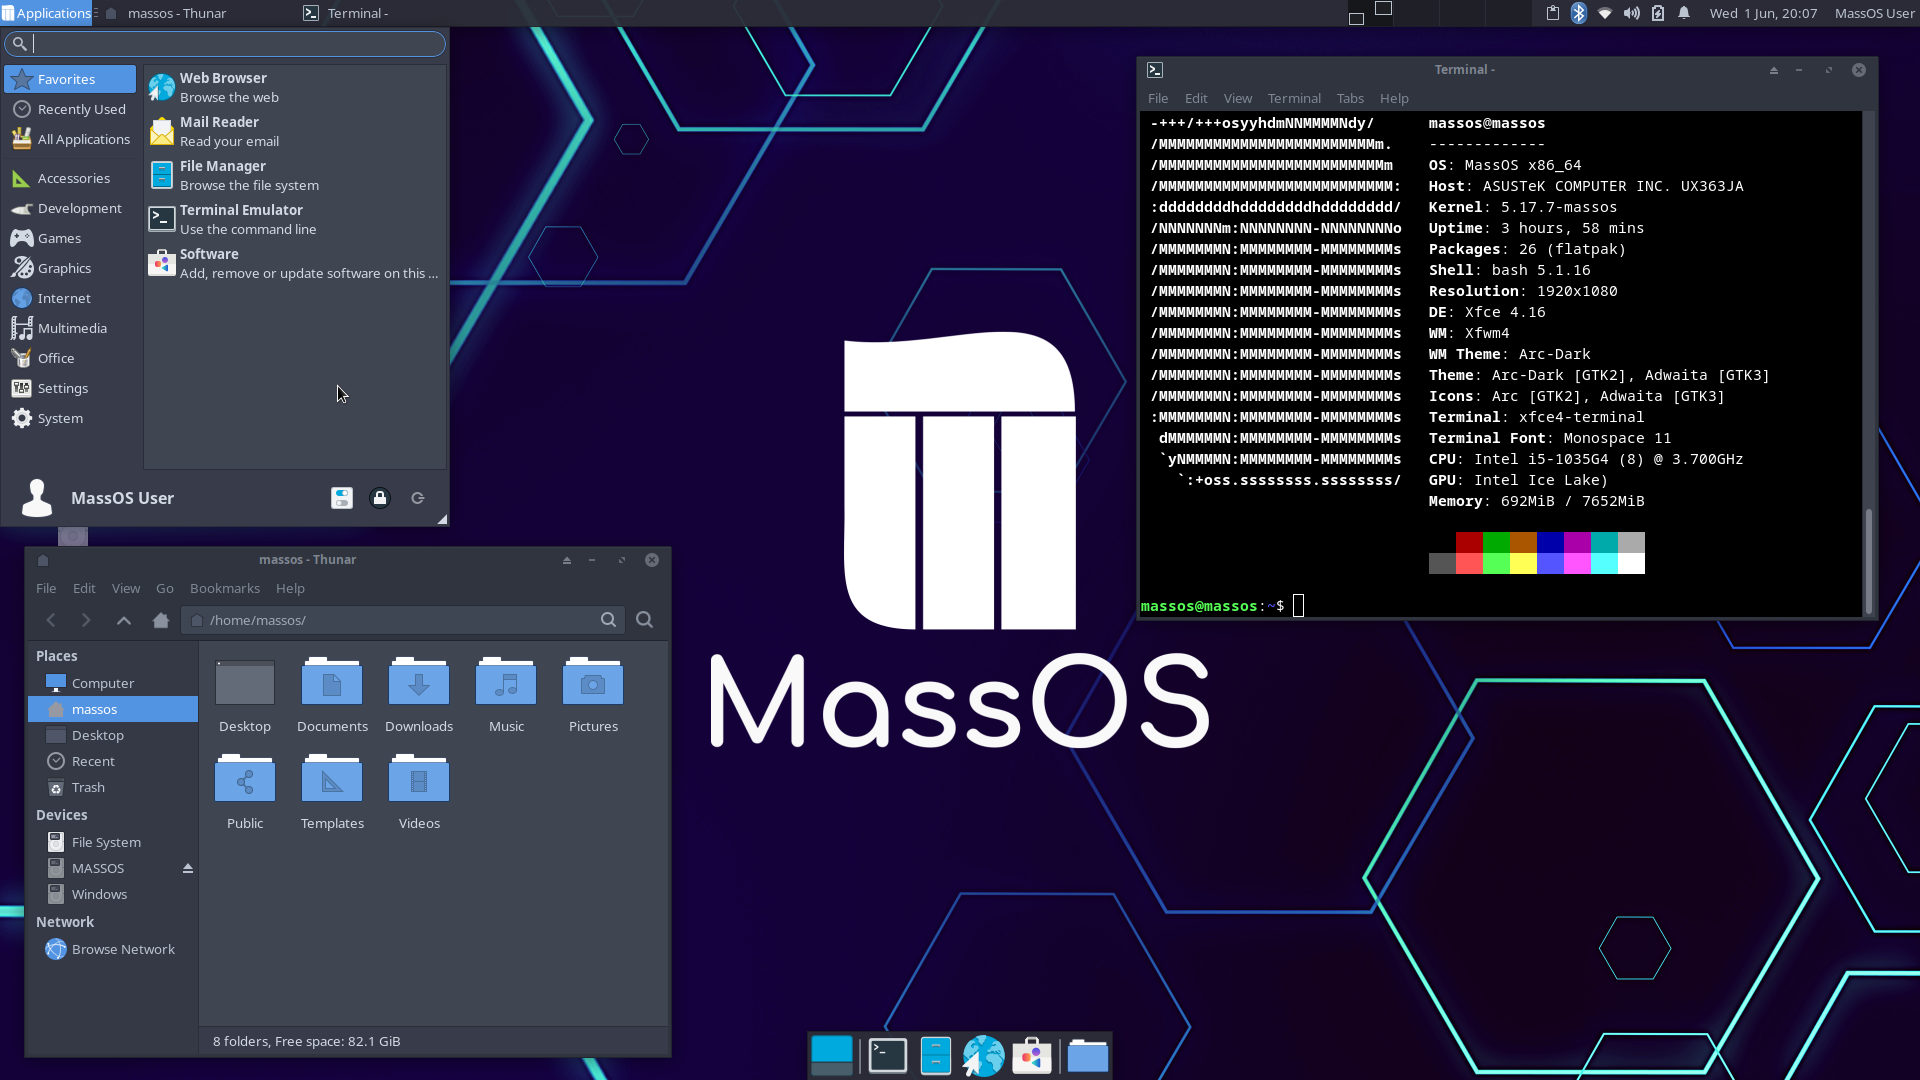Eject the MASSOS device

(x=188, y=868)
